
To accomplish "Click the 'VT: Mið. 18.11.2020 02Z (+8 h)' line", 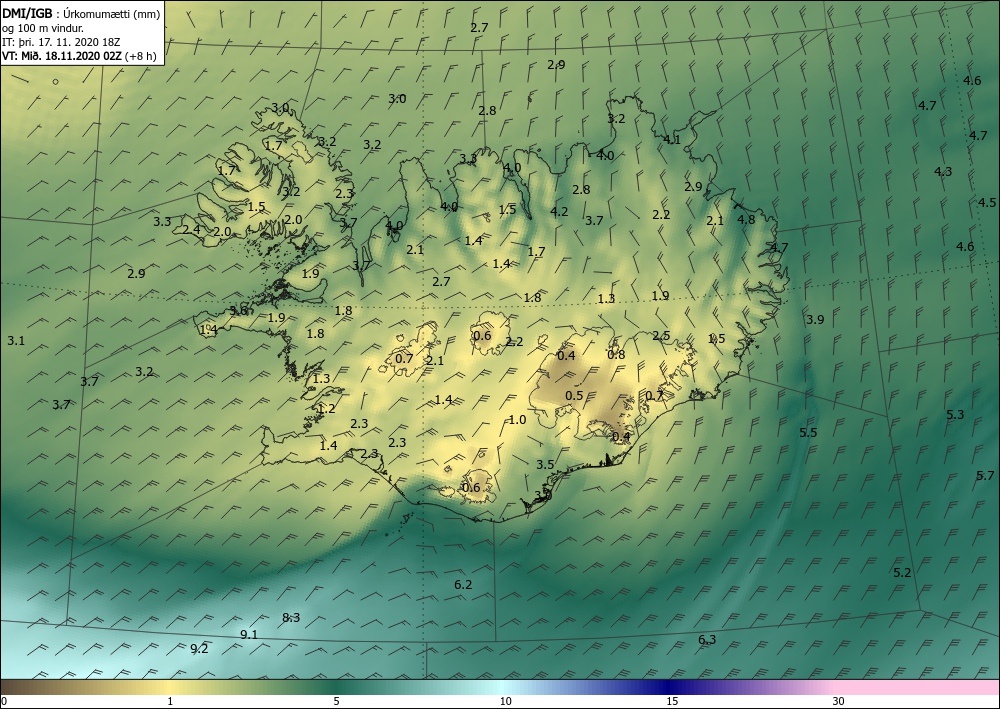I will pos(80,55).
